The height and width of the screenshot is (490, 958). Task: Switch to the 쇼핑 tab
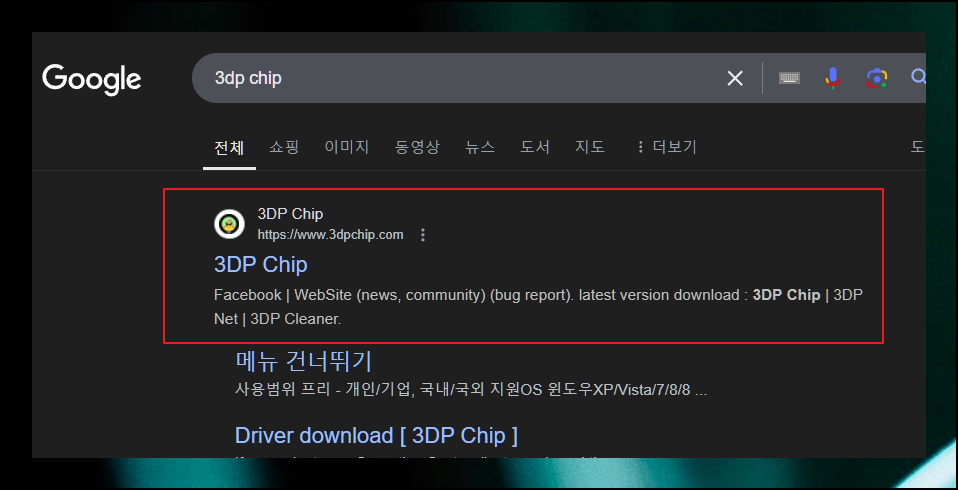(x=284, y=147)
